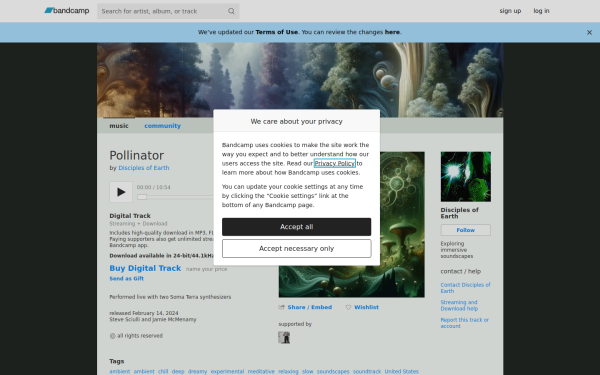Open the soundscapes tag
The height and width of the screenshot is (375, 600).
[x=333, y=372]
